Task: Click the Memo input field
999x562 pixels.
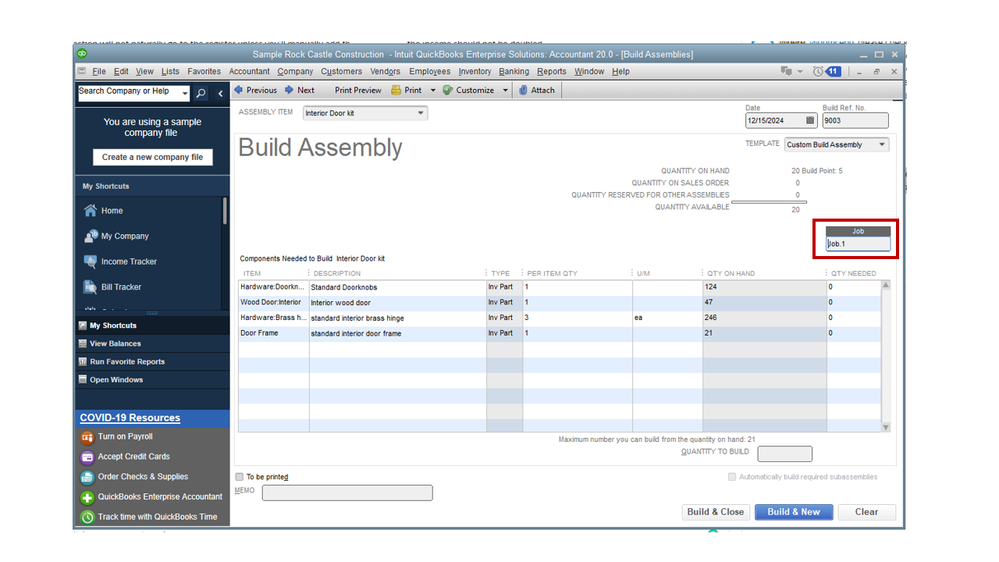Action: pos(347,493)
